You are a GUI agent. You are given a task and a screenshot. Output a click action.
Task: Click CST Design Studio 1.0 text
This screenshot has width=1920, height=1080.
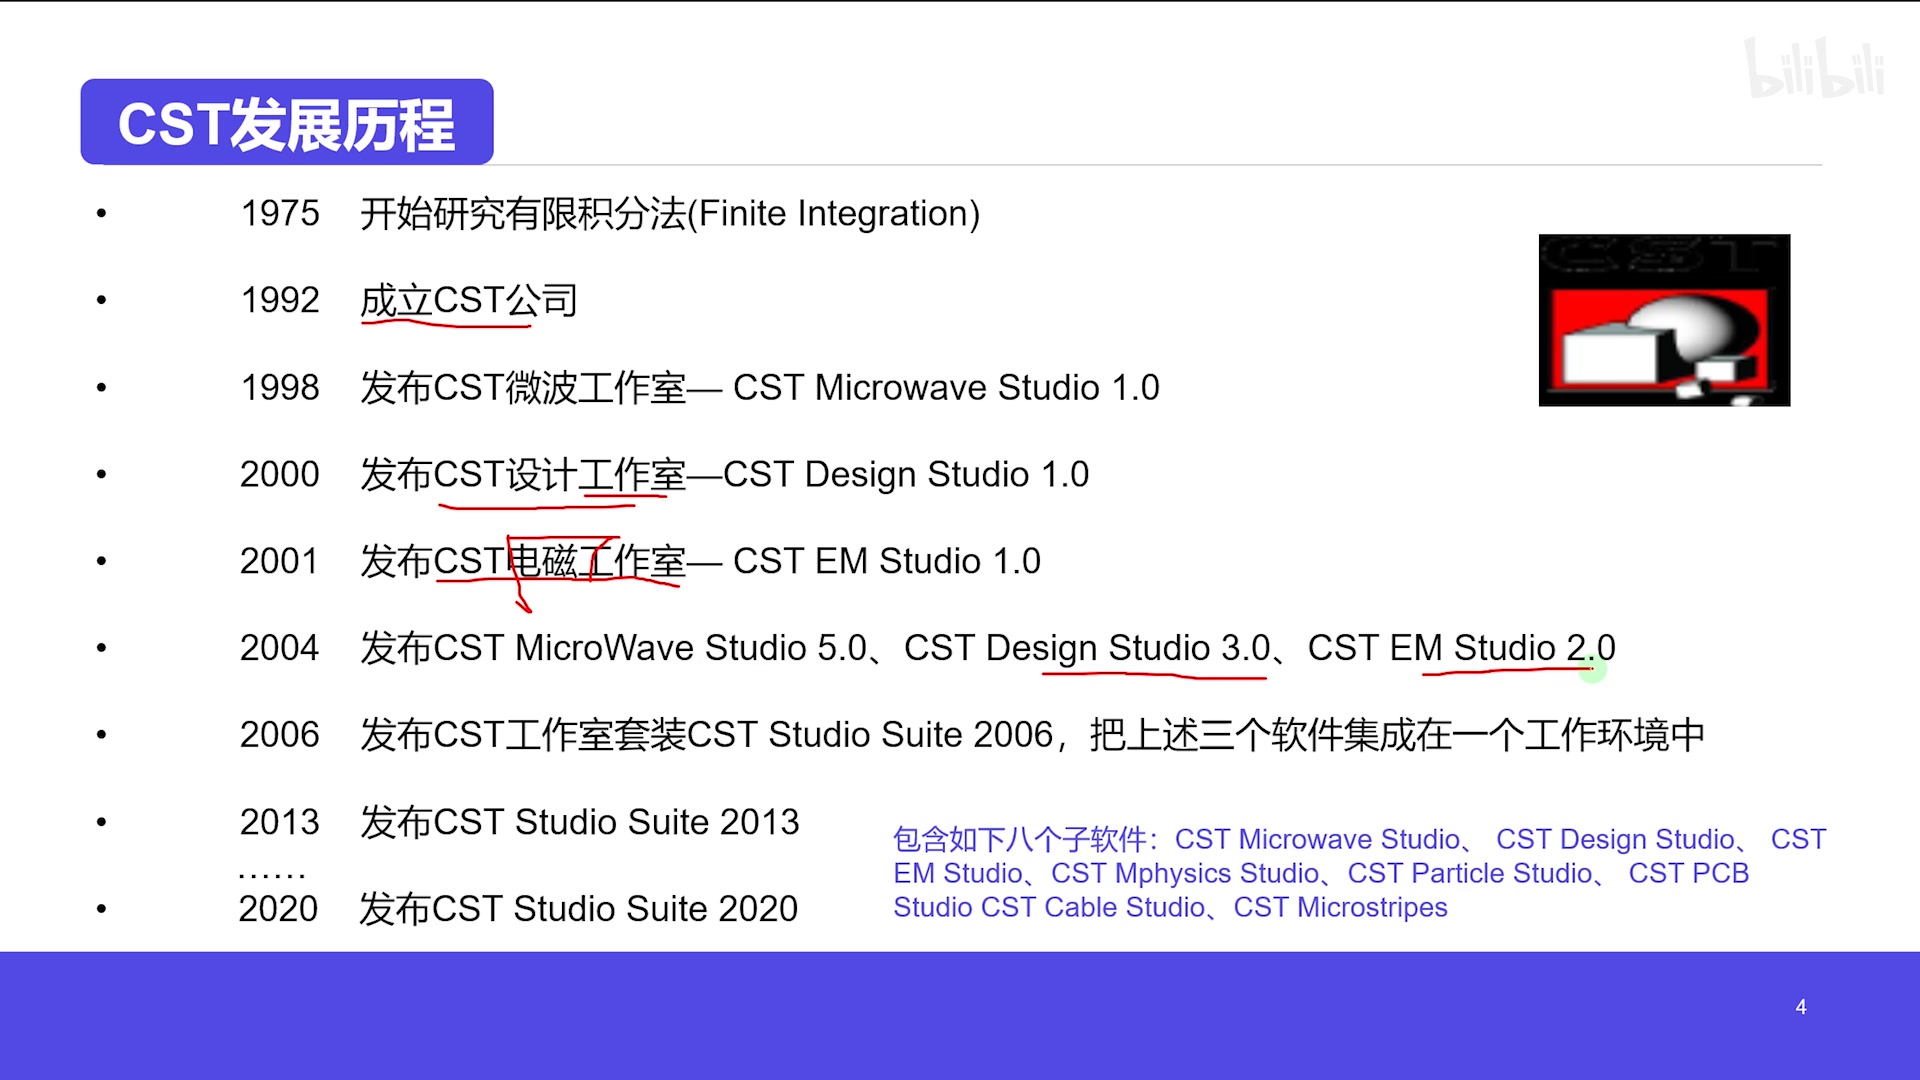click(x=906, y=474)
